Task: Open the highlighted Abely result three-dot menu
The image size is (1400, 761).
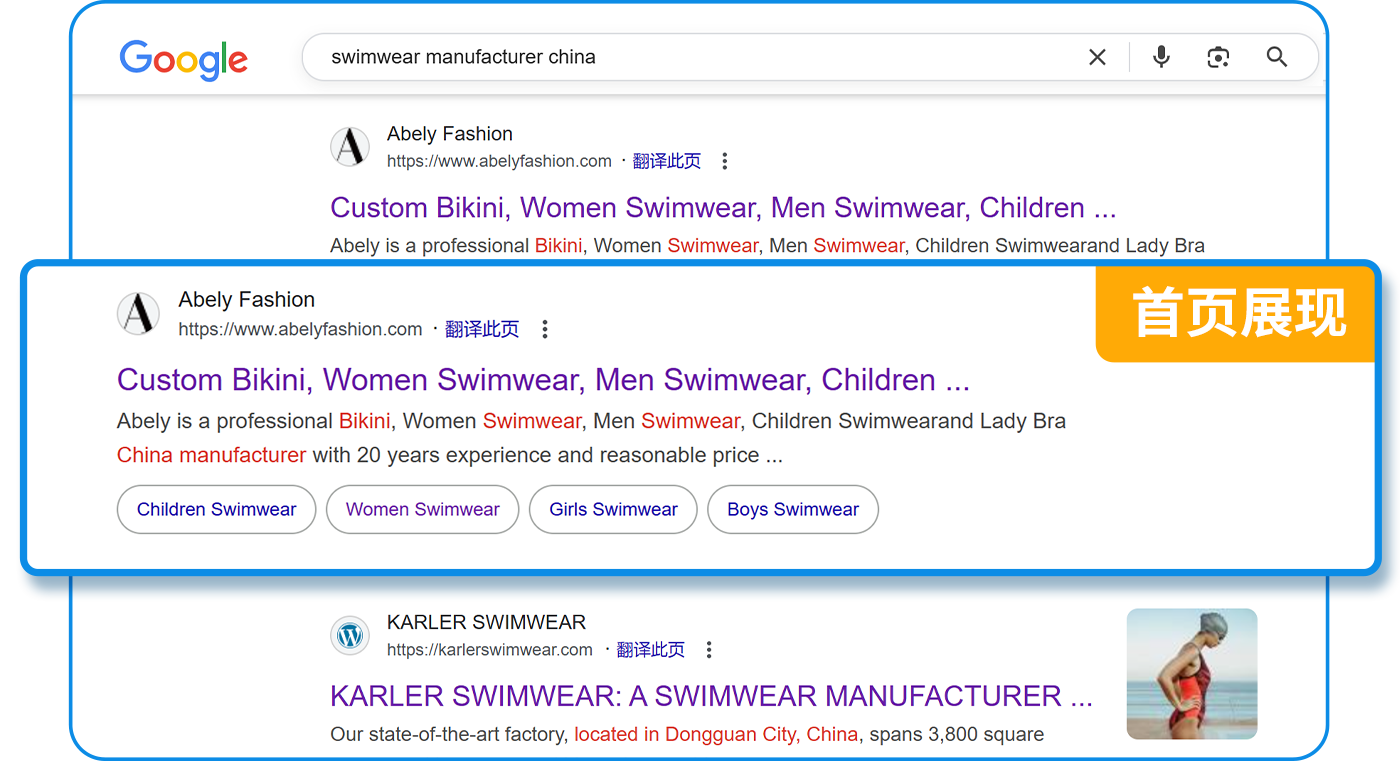Action: (x=545, y=329)
